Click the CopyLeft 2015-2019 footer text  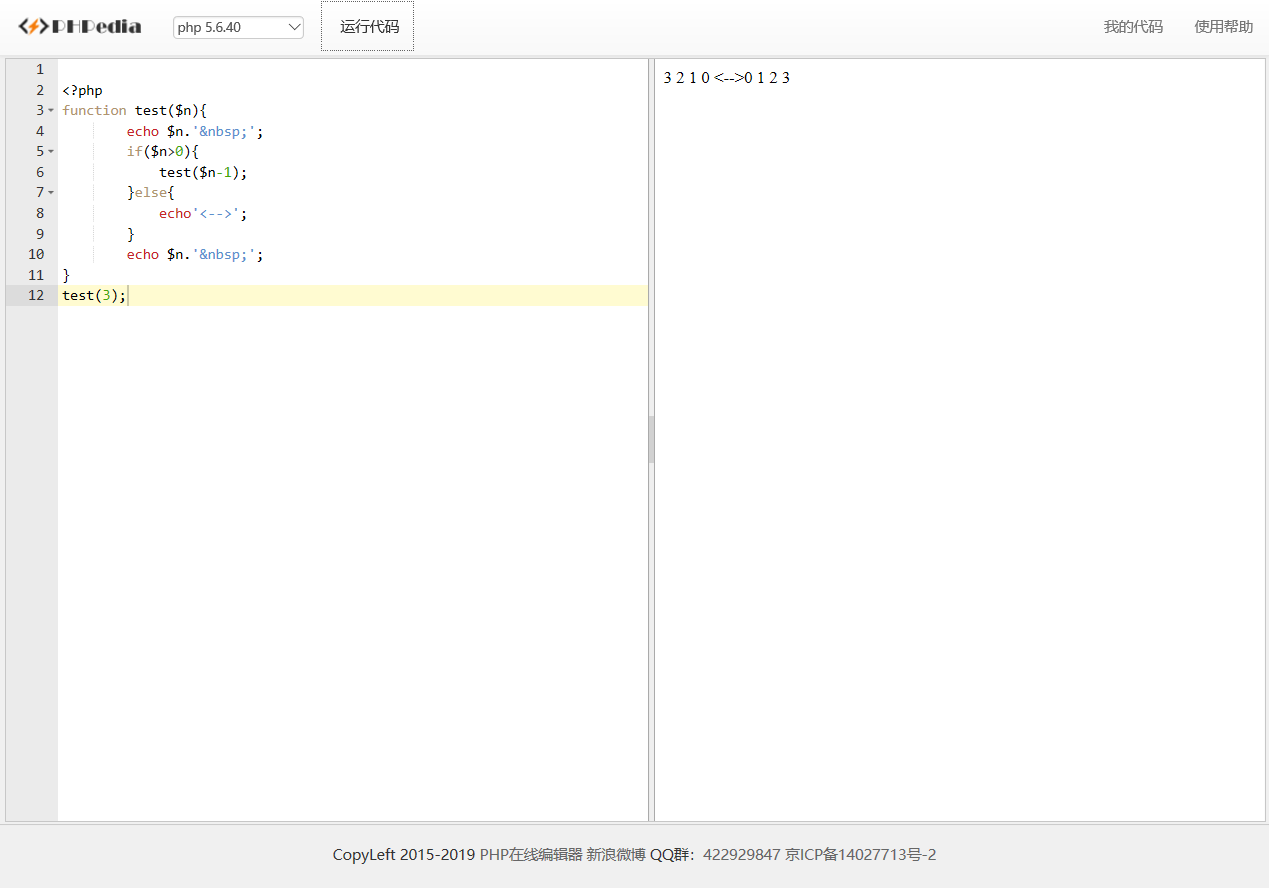click(404, 855)
